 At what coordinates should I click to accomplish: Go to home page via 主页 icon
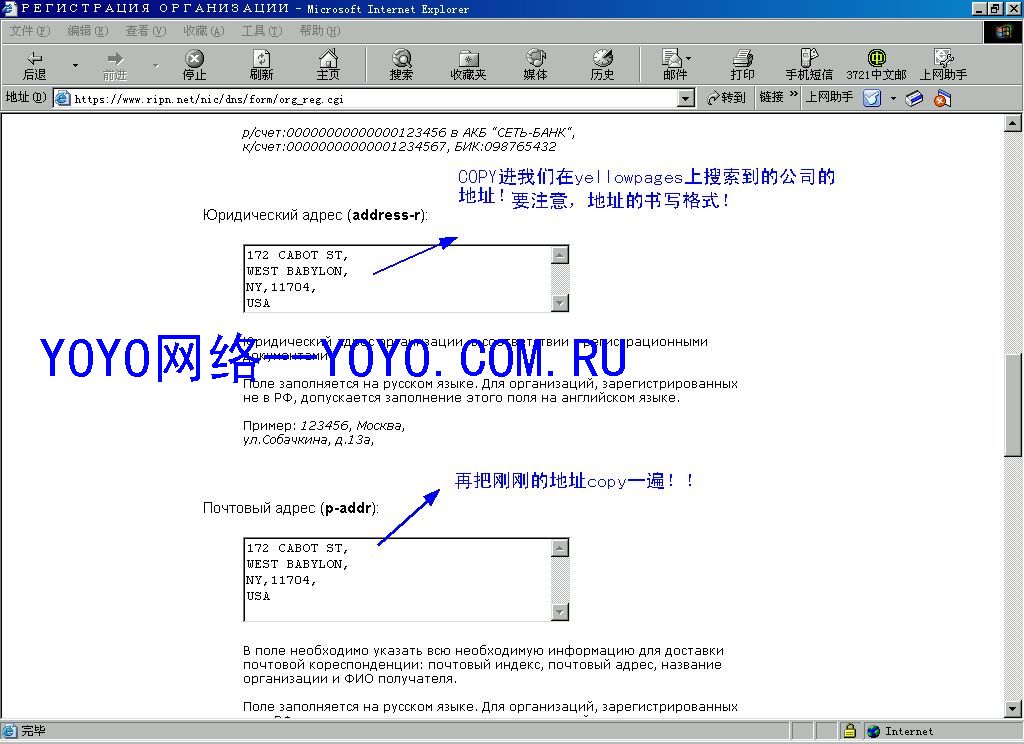click(328, 58)
